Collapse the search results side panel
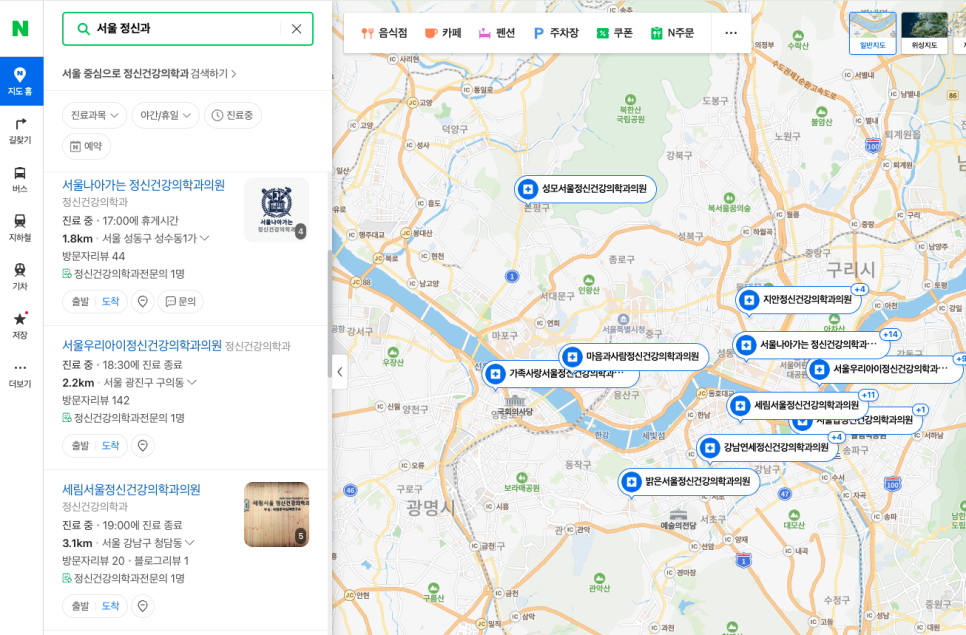The image size is (966, 635). point(339,372)
